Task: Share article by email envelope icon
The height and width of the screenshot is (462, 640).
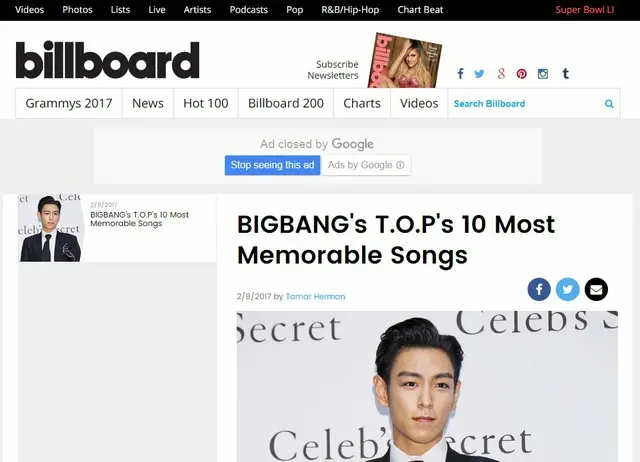Action: pyautogui.click(x=596, y=289)
